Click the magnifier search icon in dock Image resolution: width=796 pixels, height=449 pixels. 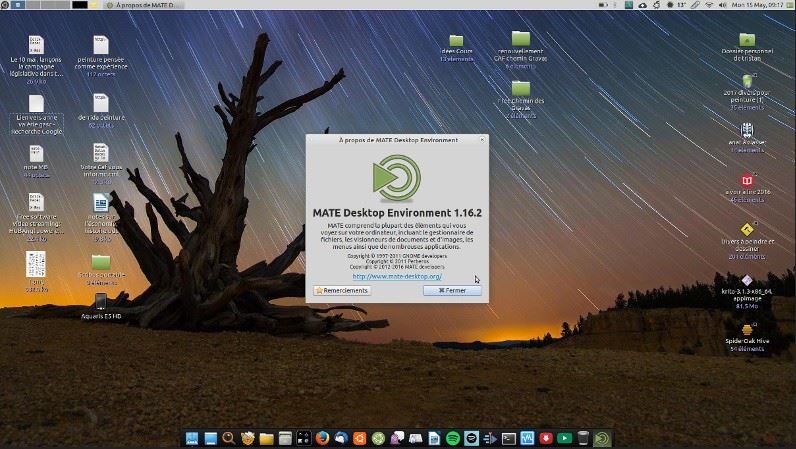click(x=229, y=438)
